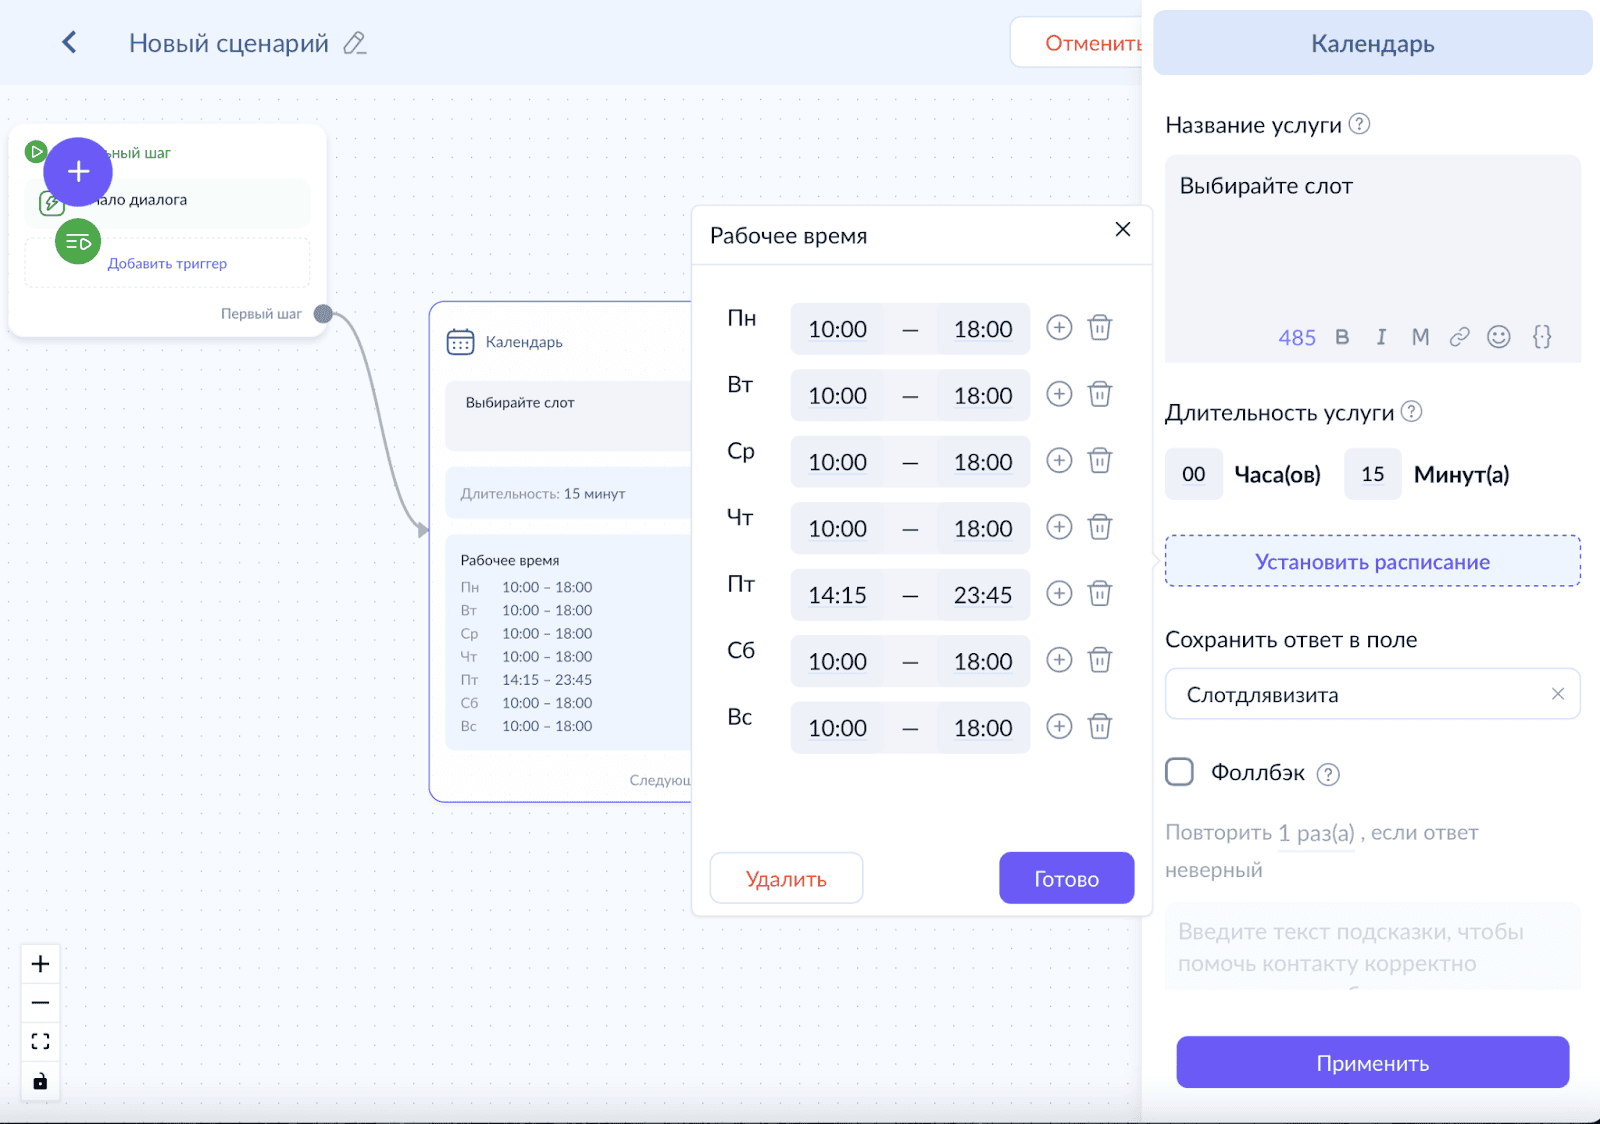Click Установить расписание button
This screenshot has height=1124, width=1600.
click(1372, 561)
